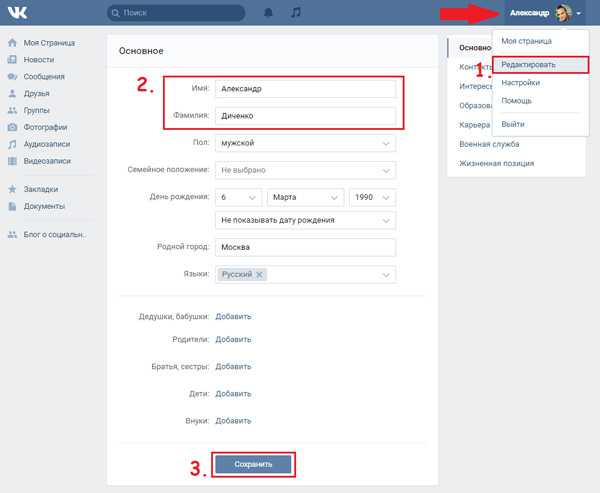Click the Сообщения chat icon
The height and width of the screenshot is (493, 600).
12,77
